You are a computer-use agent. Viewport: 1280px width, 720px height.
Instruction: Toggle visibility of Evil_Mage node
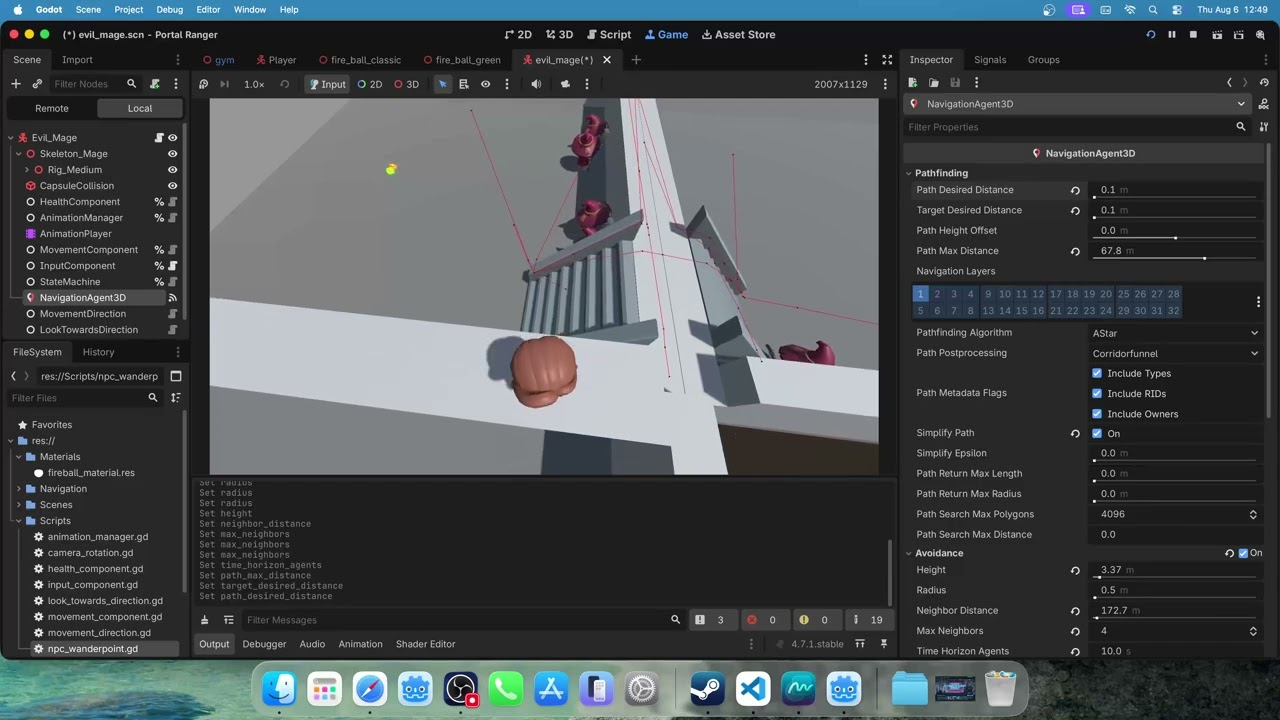pyautogui.click(x=172, y=138)
